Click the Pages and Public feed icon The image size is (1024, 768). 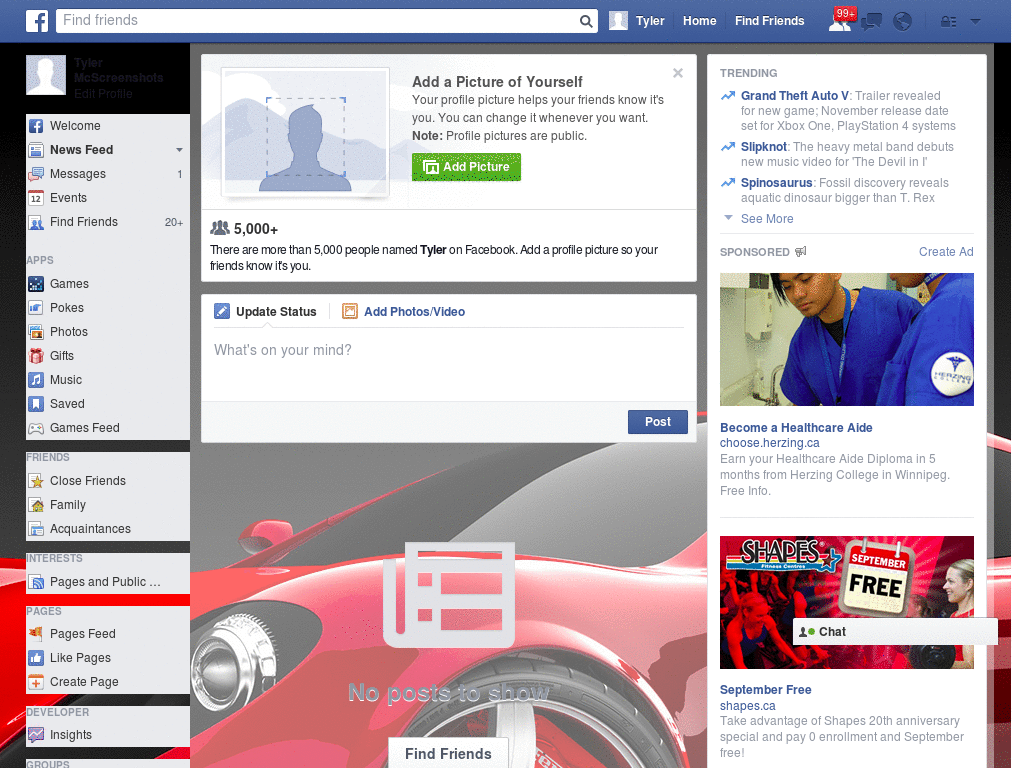pyautogui.click(x=36, y=582)
